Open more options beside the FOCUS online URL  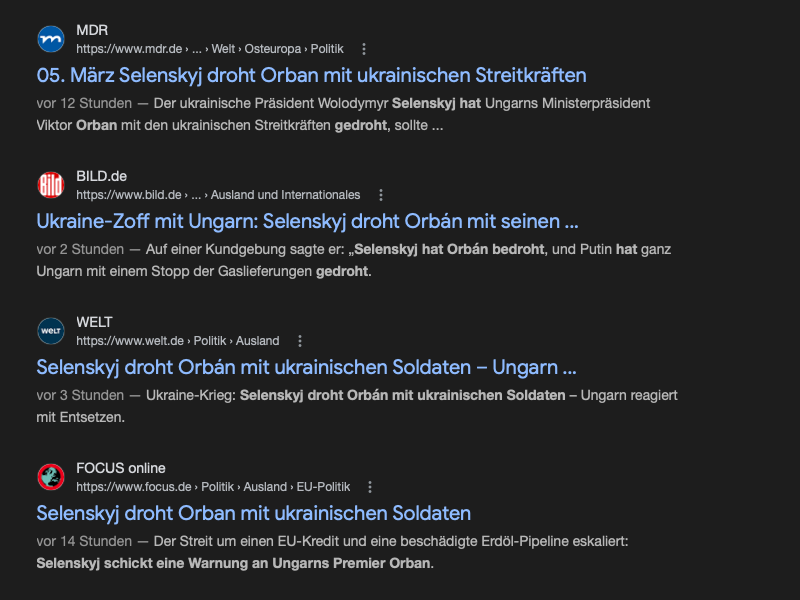[x=370, y=487]
